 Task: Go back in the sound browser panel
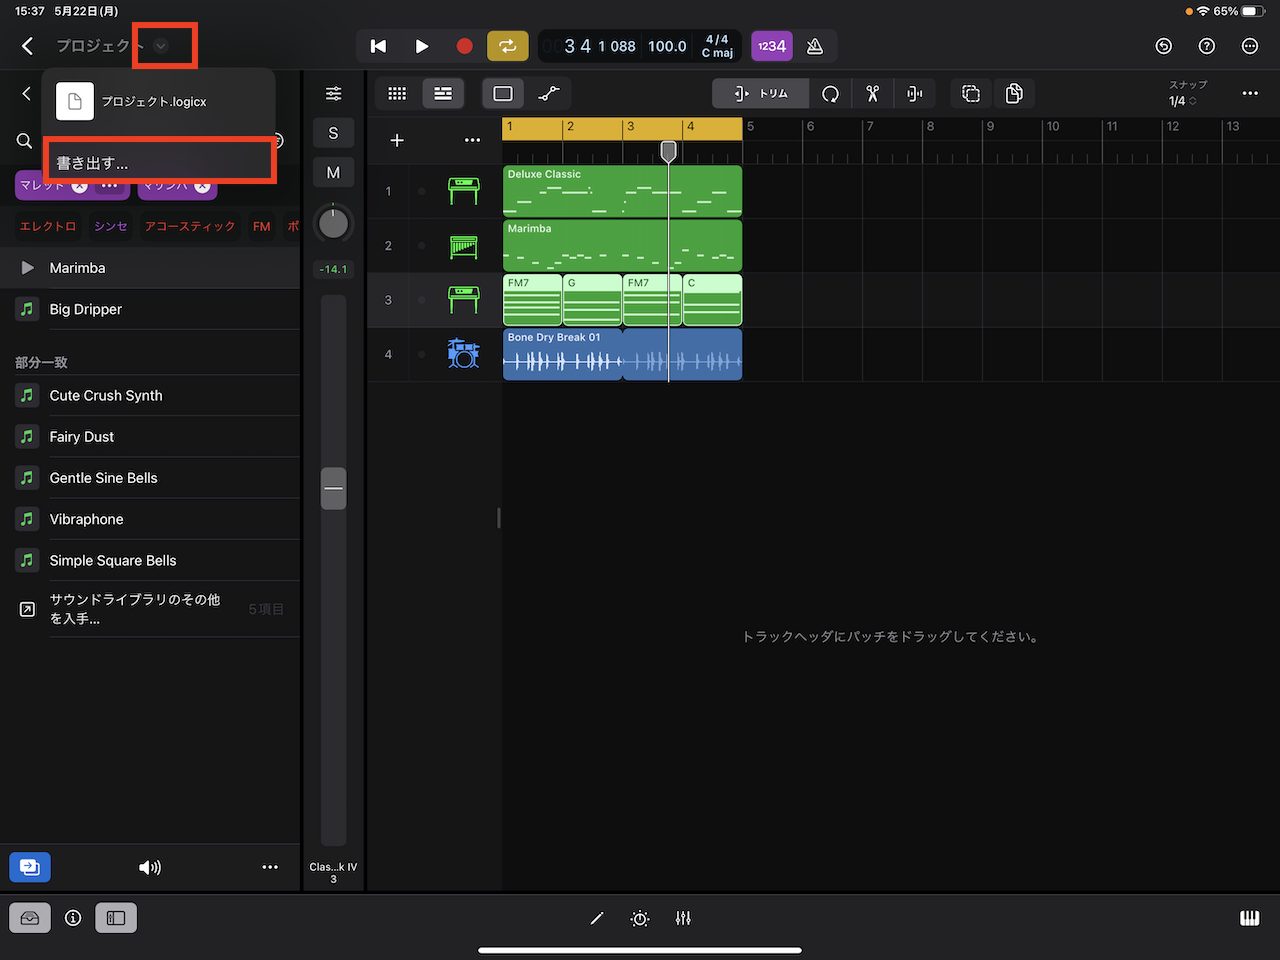click(26, 94)
